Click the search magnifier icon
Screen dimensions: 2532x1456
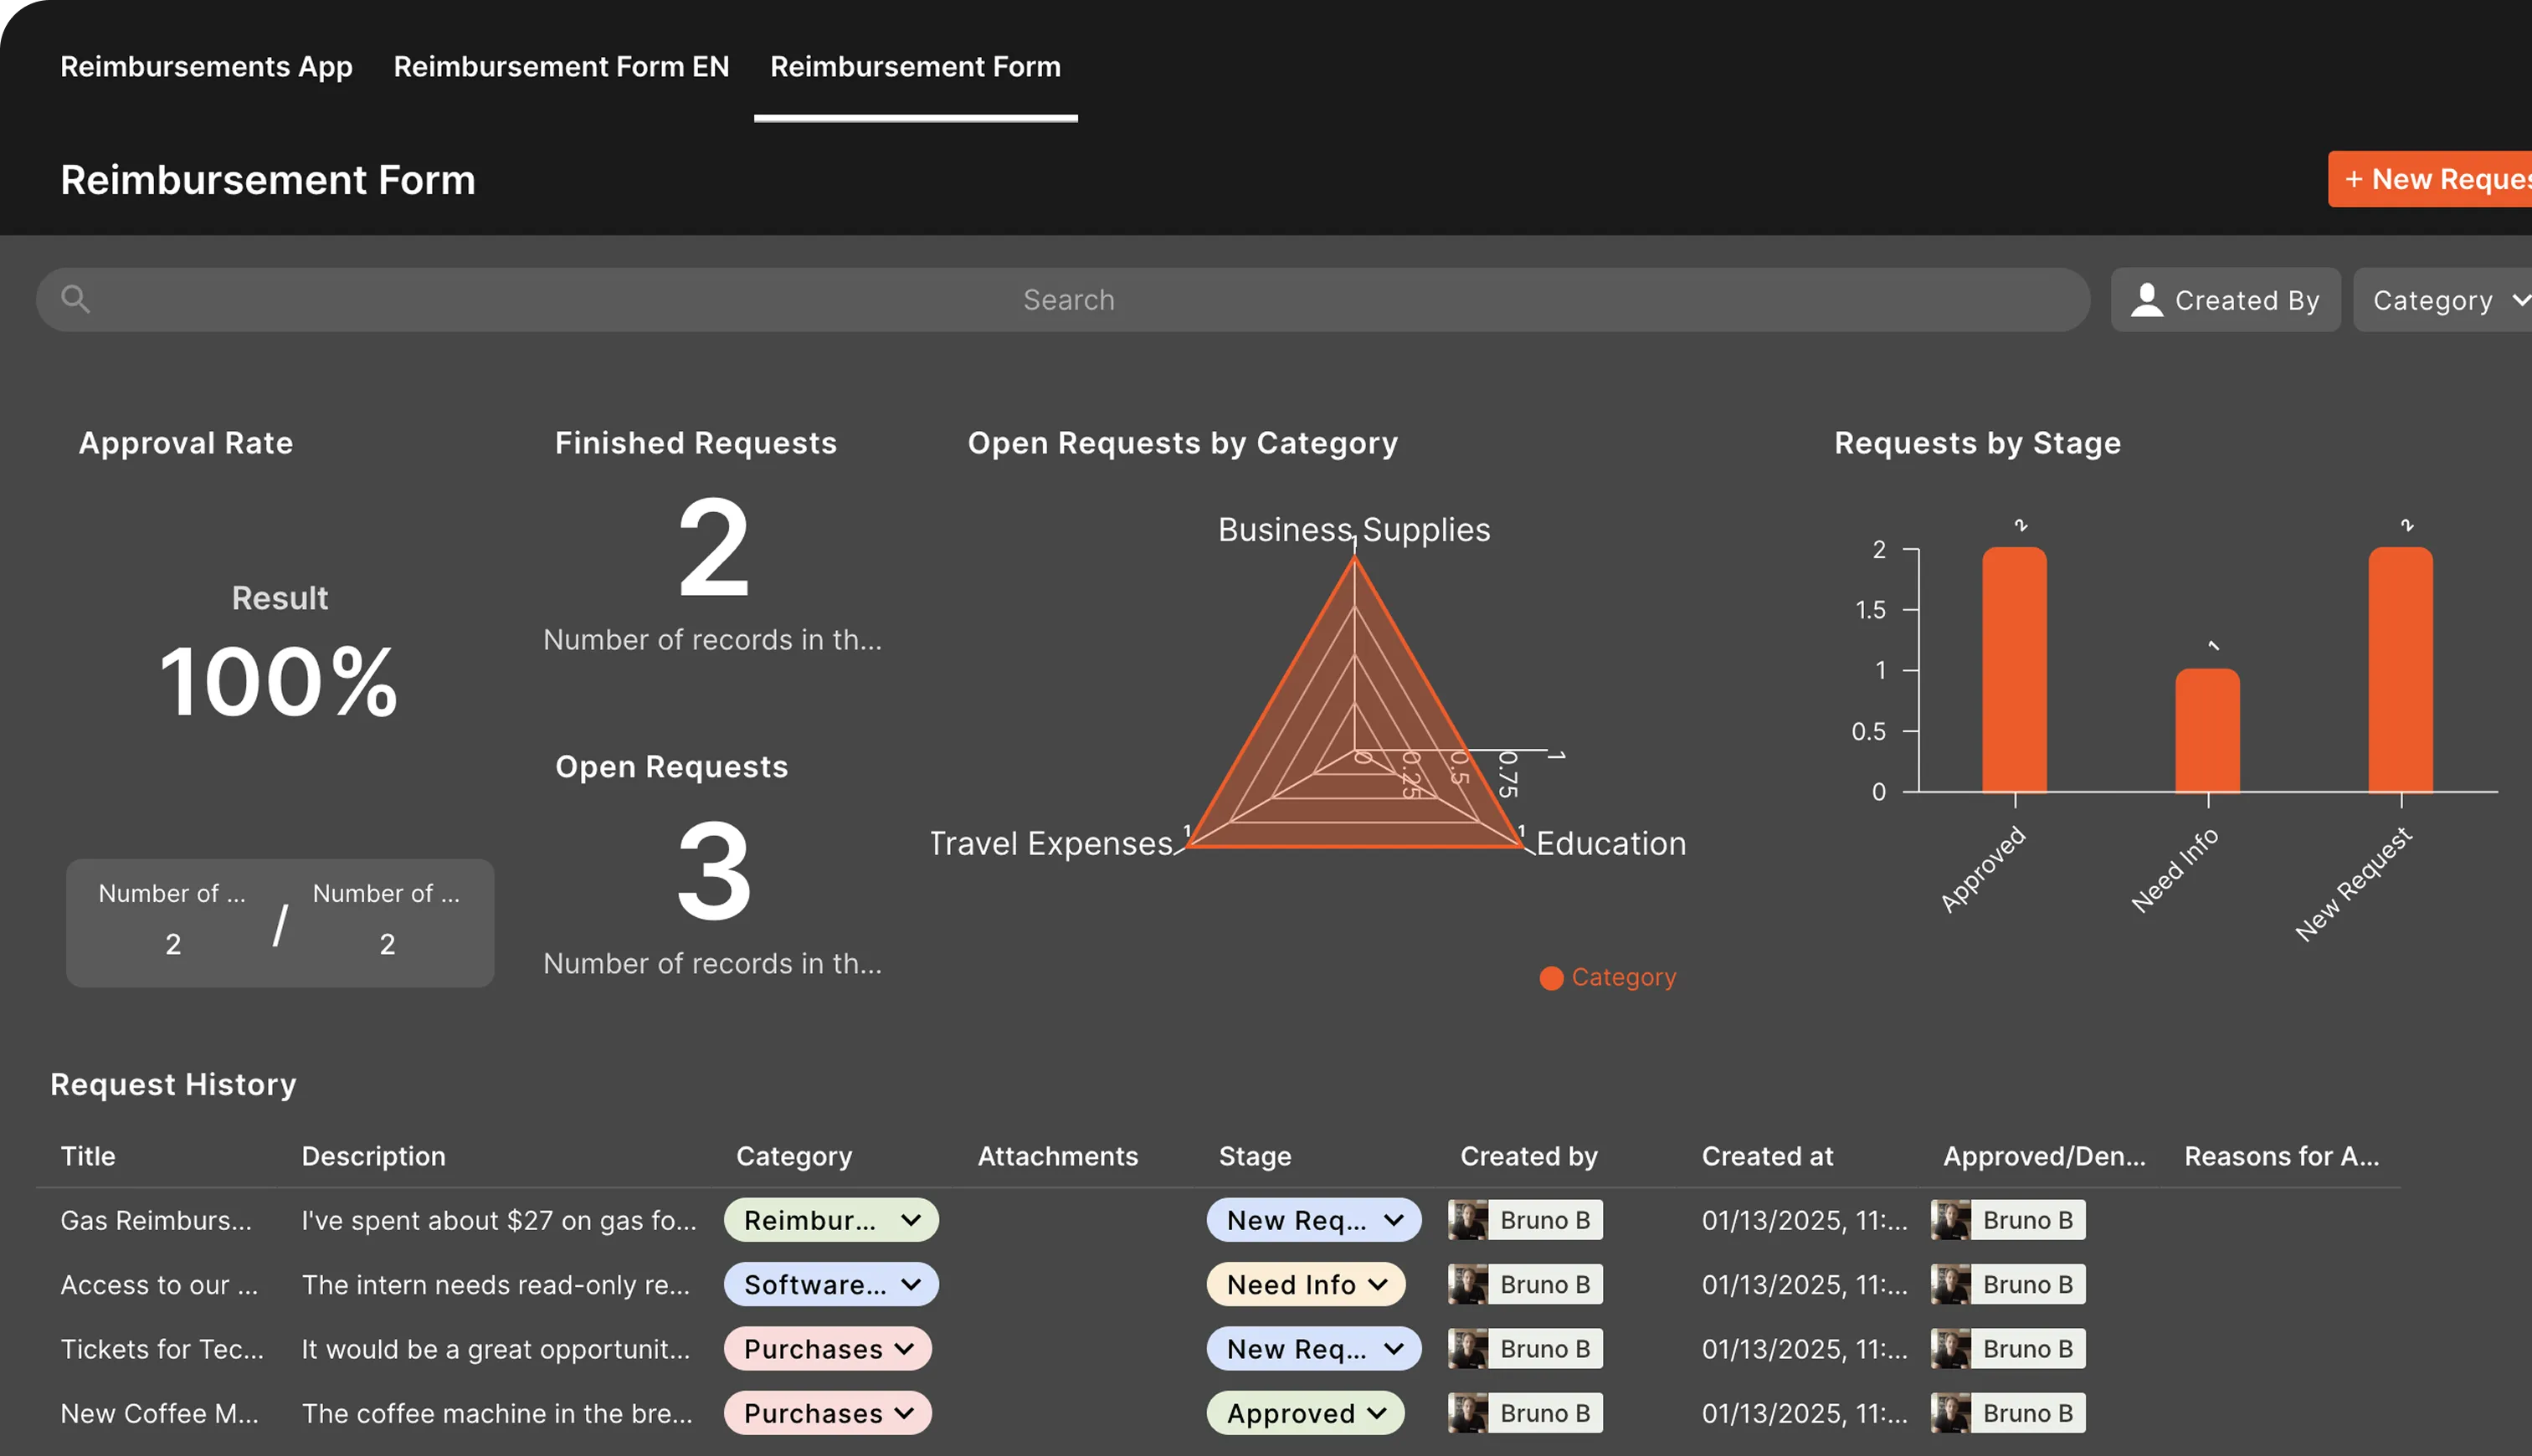78,299
